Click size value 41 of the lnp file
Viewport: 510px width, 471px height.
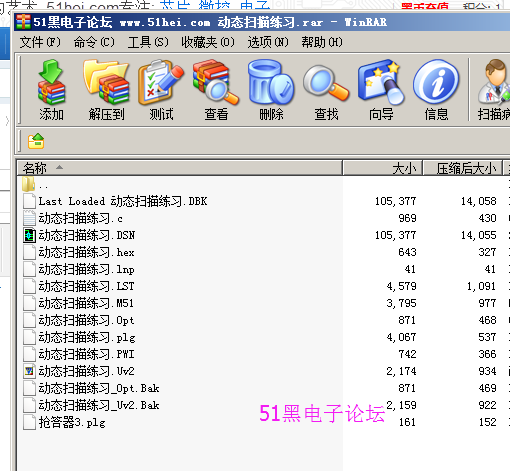[x=410, y=269]
